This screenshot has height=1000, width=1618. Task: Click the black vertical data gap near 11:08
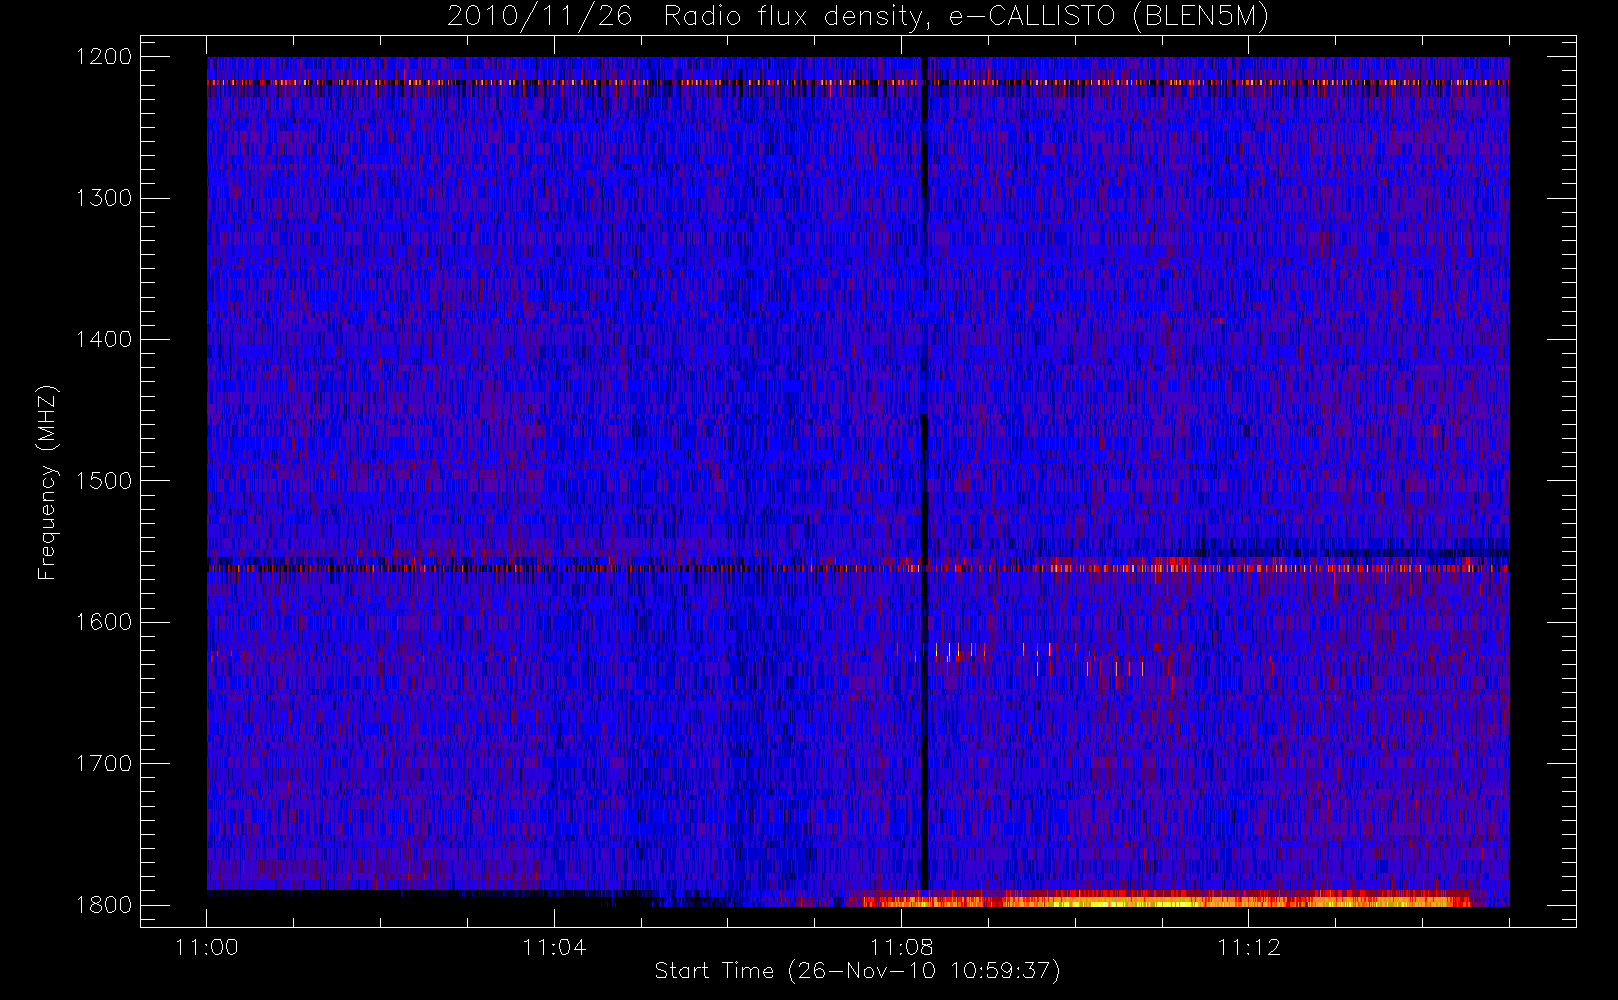[x=925, y=473]
